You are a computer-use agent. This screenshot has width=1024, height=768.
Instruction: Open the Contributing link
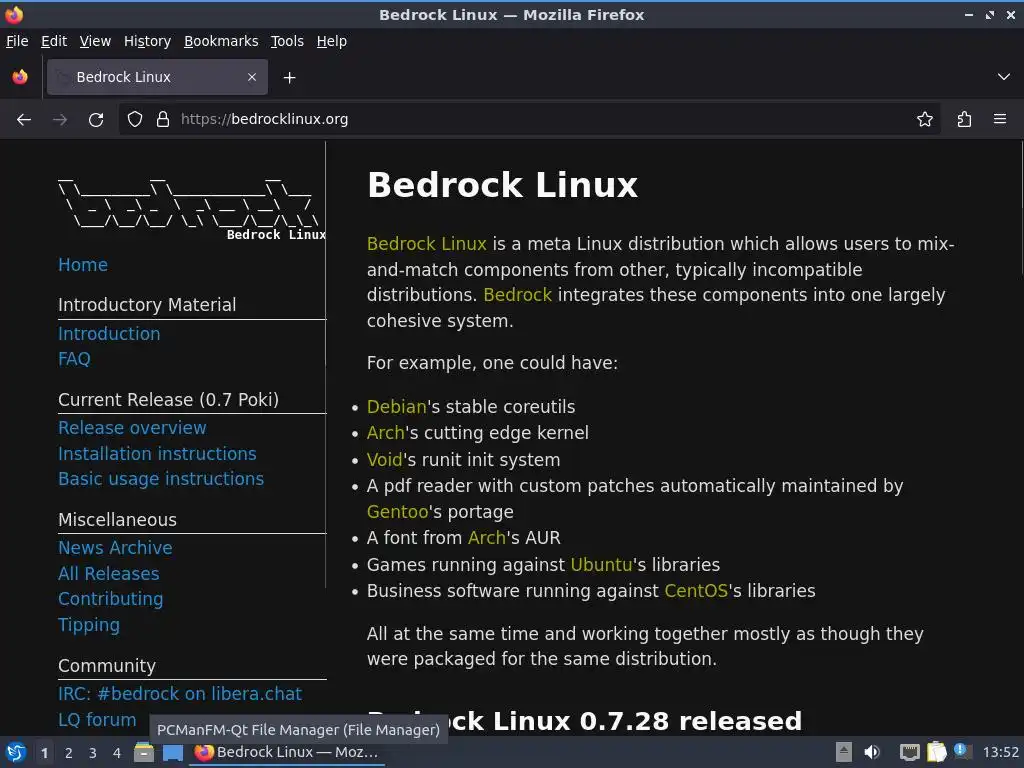pos(110,600)
